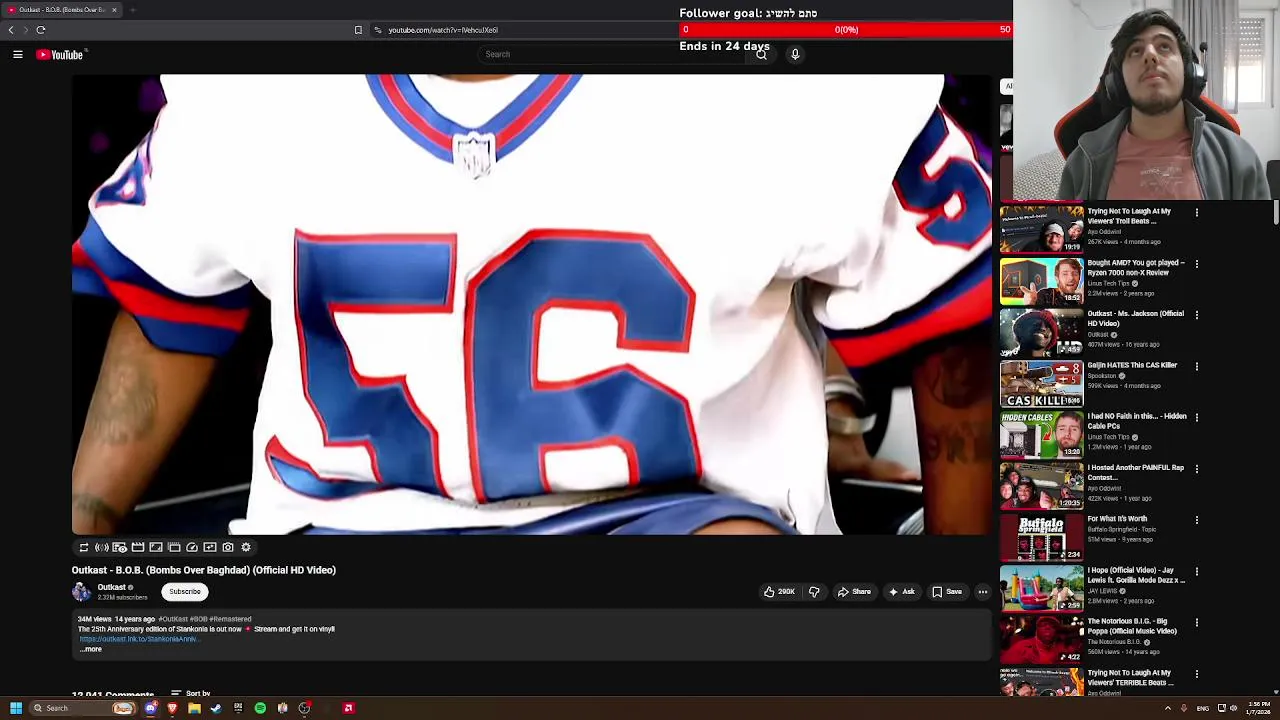Click into the YouTube search field
Viewport: 1280px width, 720px height.
click(x=610, y=55)
